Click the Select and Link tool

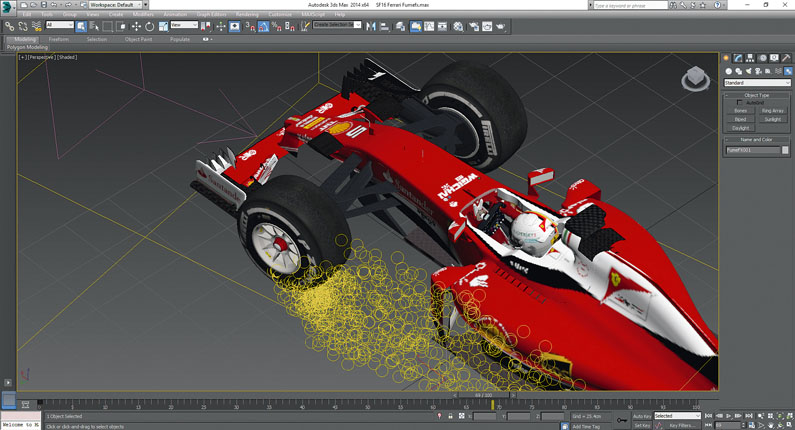point(10,26)
